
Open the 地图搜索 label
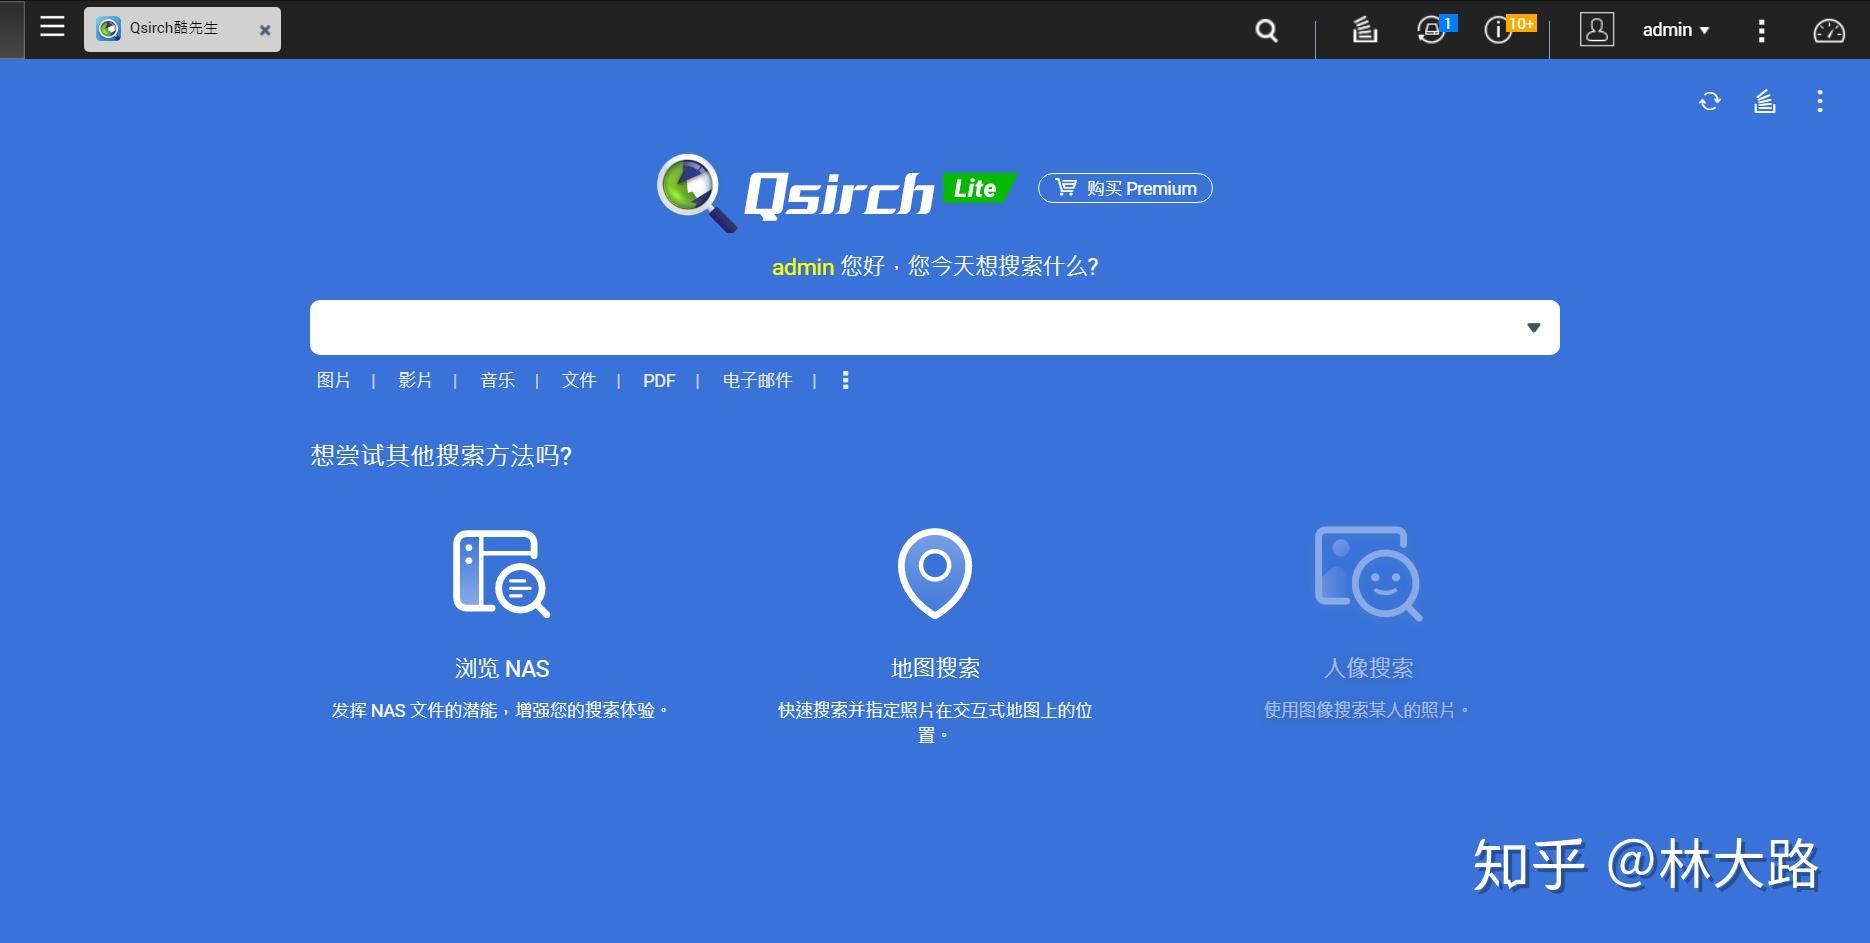pos(935,668)
